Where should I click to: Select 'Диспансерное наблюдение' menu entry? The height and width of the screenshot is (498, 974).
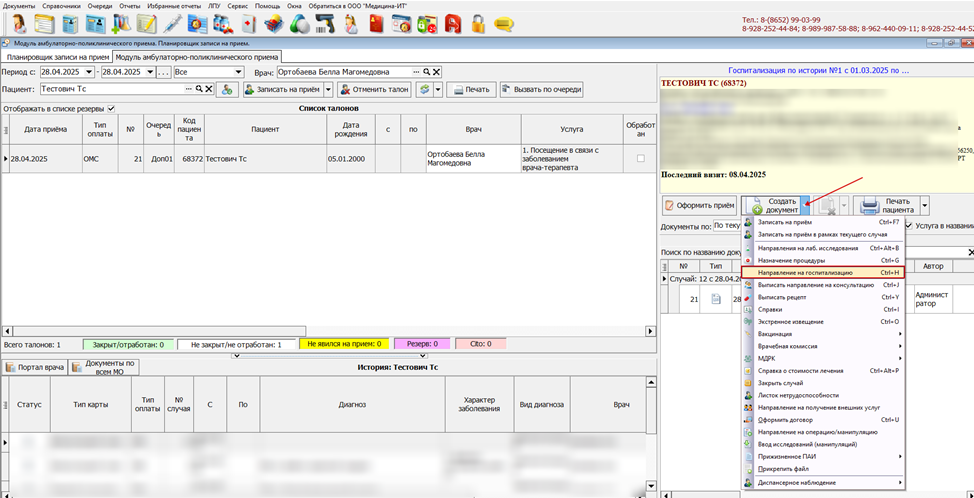[823, 482]
